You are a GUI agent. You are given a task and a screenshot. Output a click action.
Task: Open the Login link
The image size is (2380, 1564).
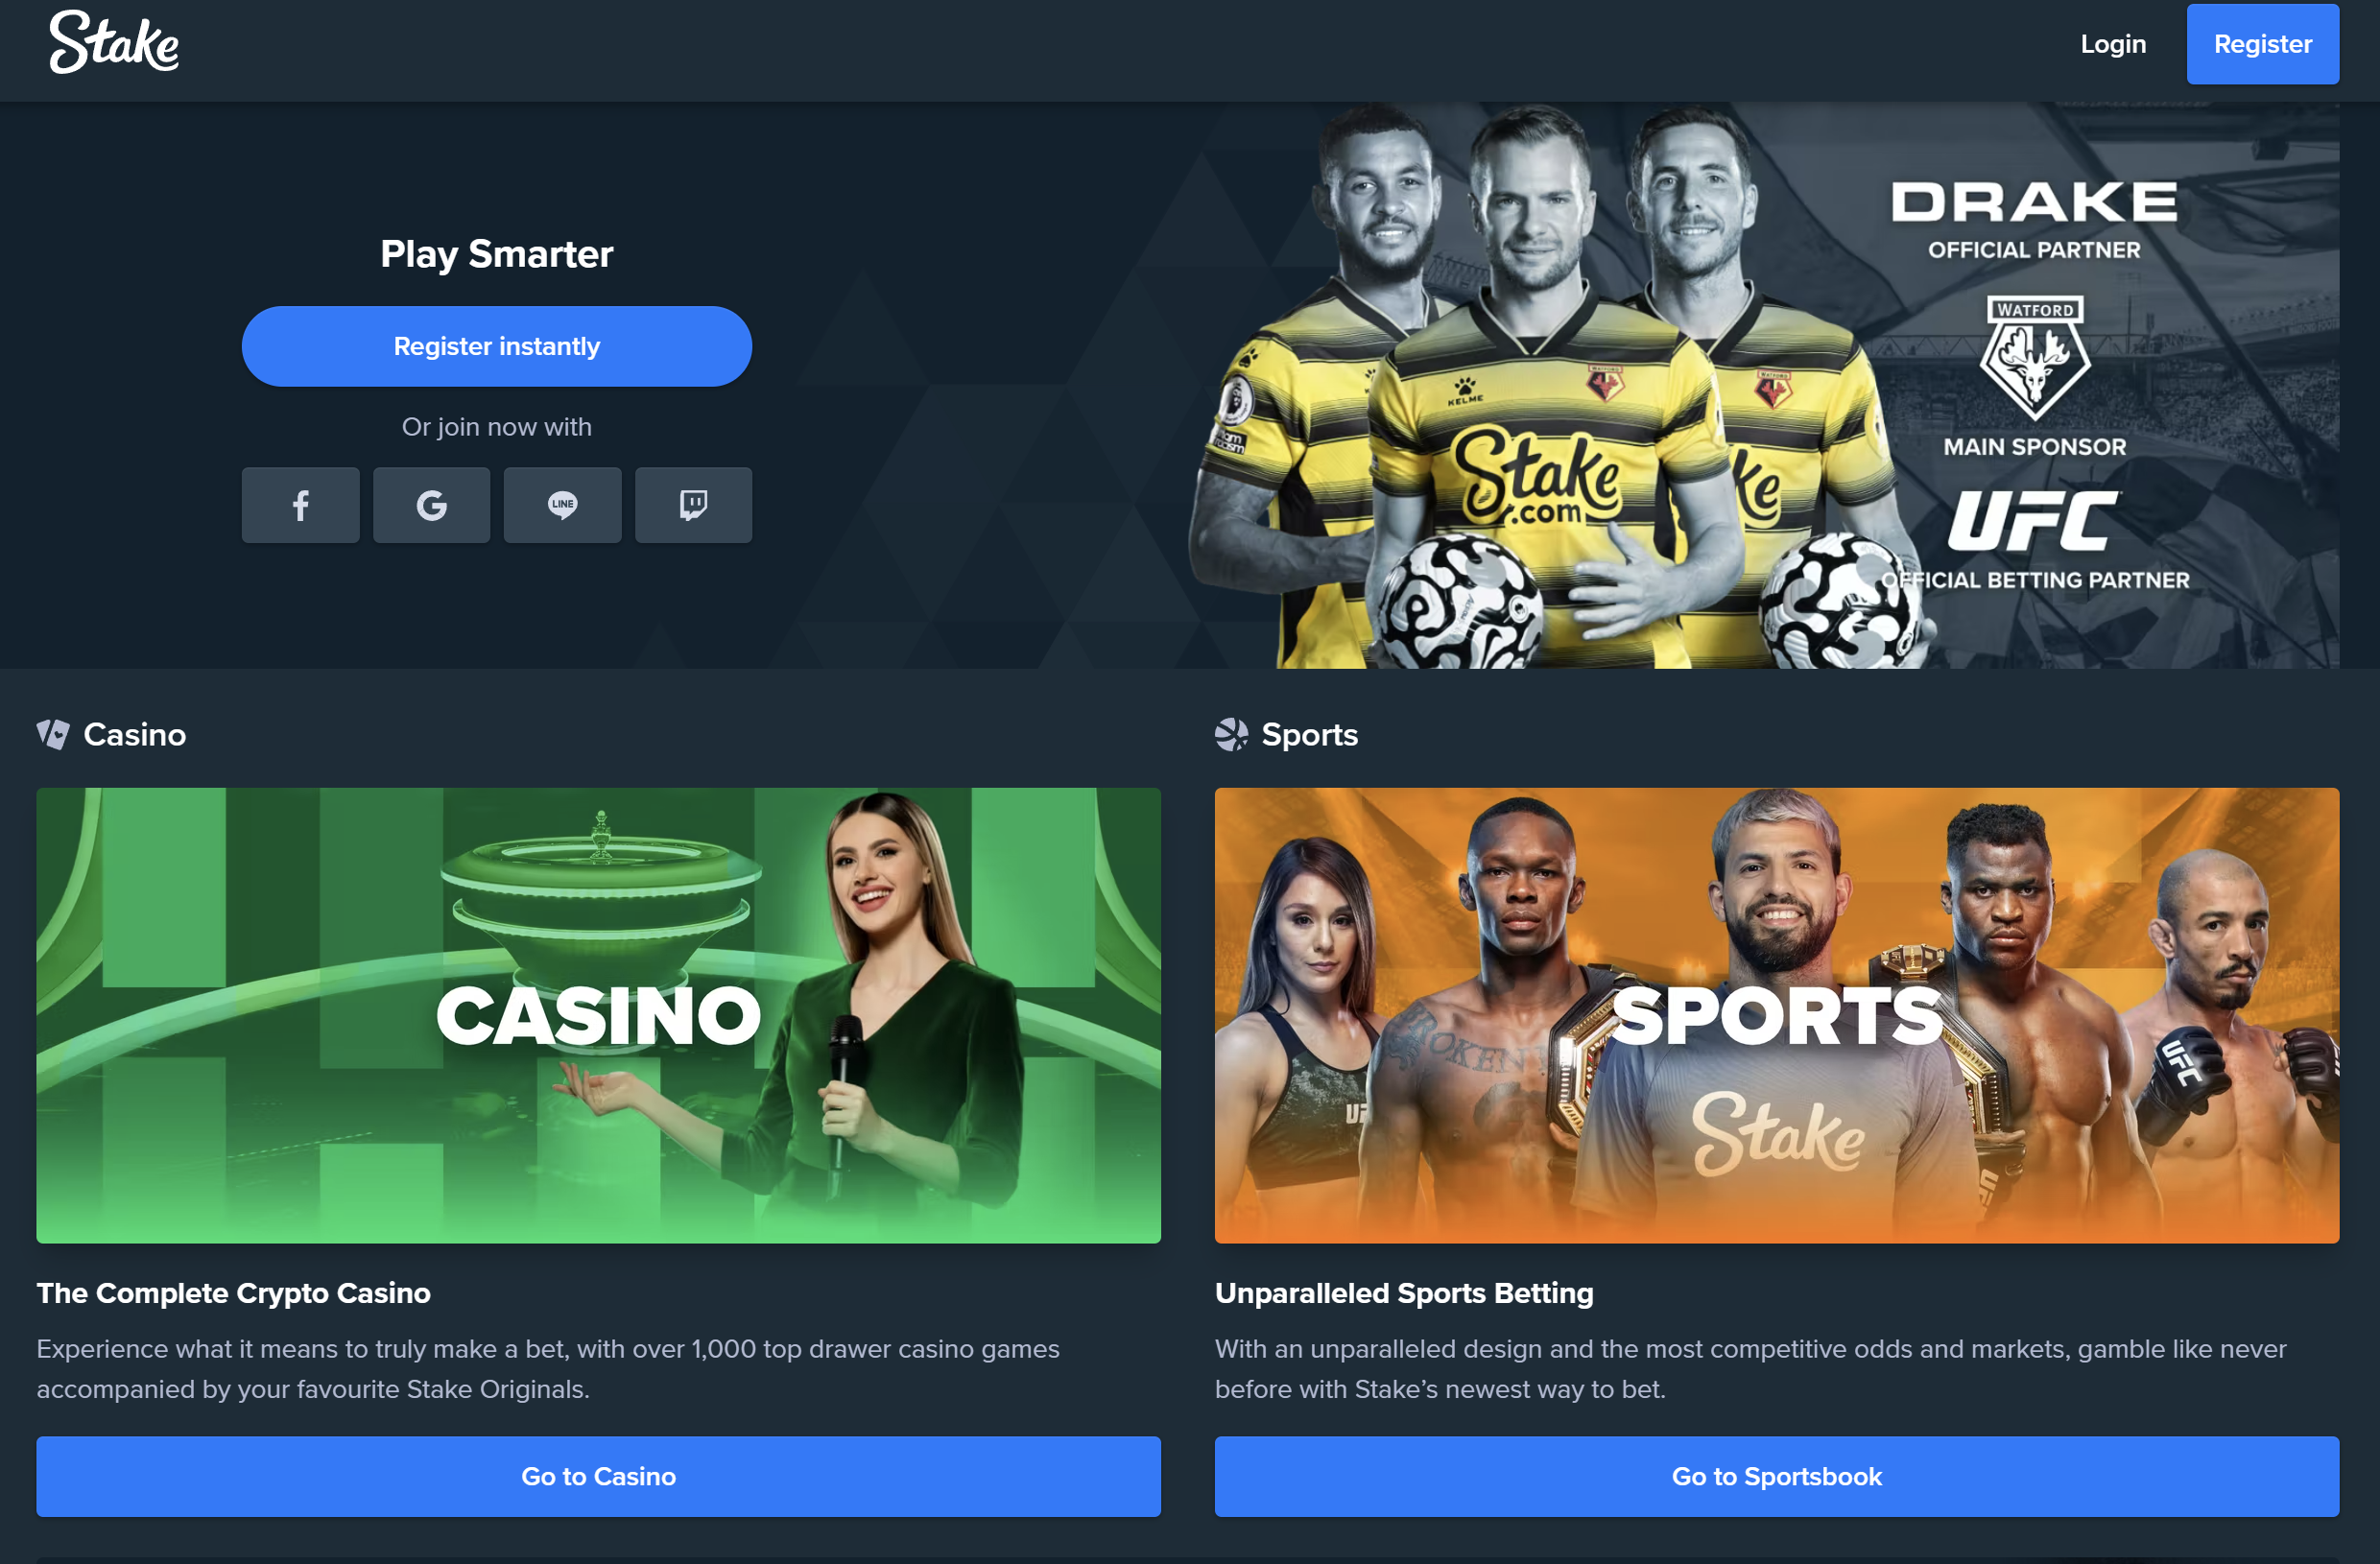point(2113,44)
